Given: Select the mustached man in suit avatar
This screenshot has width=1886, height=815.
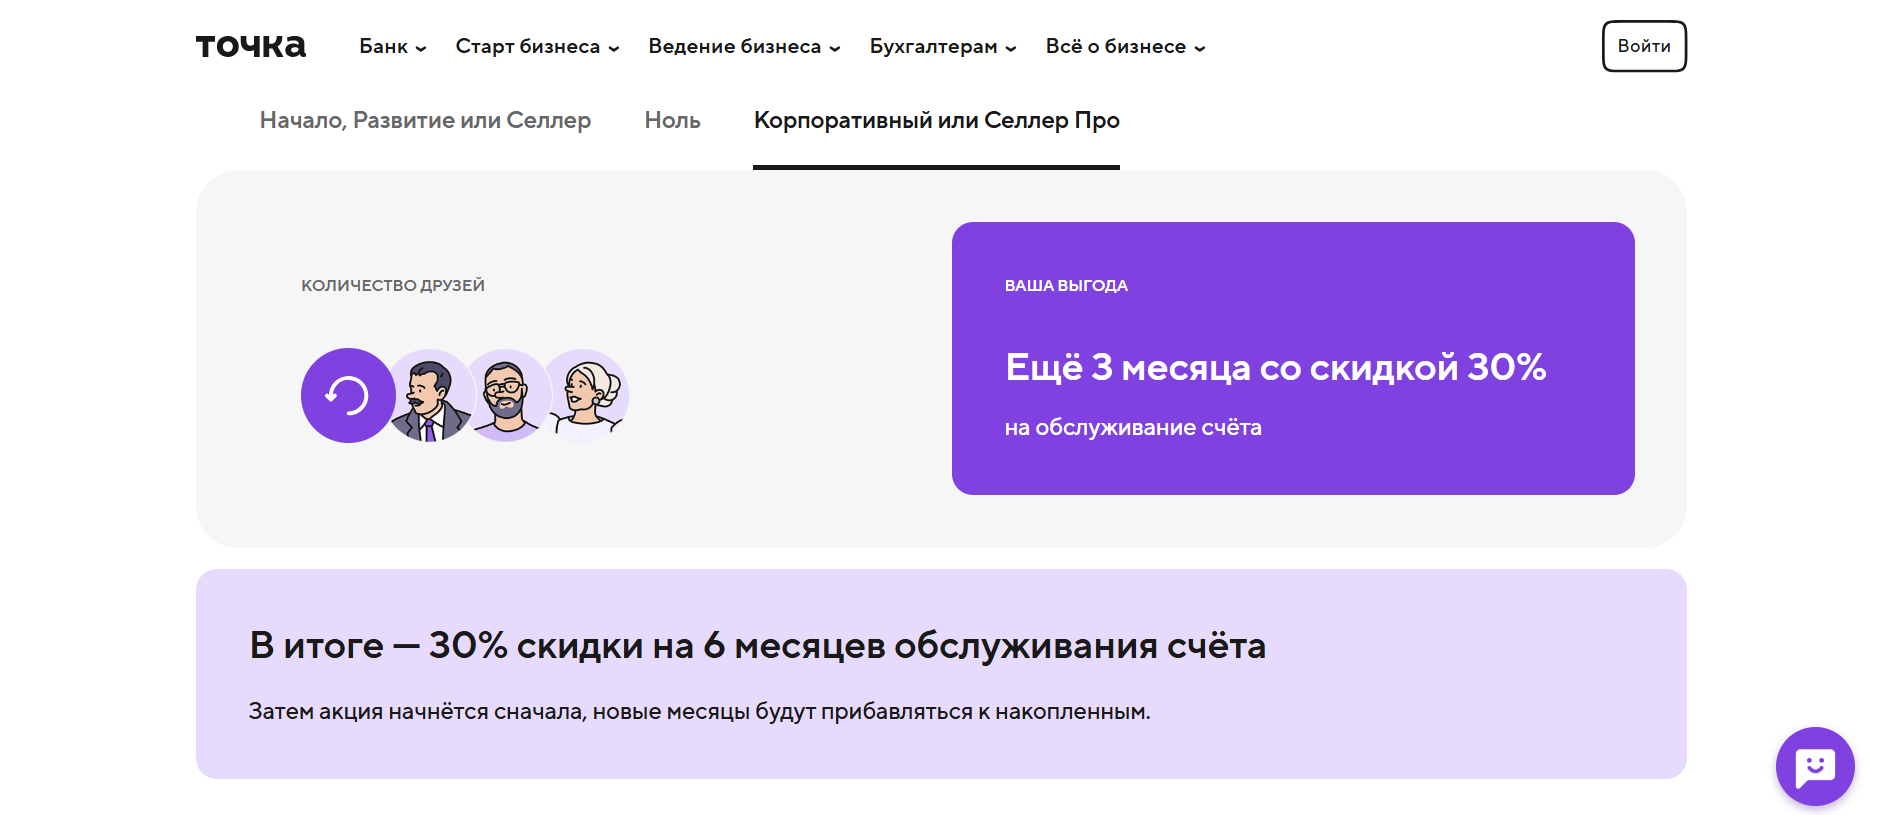Looking at the screenshot, I should pyautogui.click(x=432, y=396).
